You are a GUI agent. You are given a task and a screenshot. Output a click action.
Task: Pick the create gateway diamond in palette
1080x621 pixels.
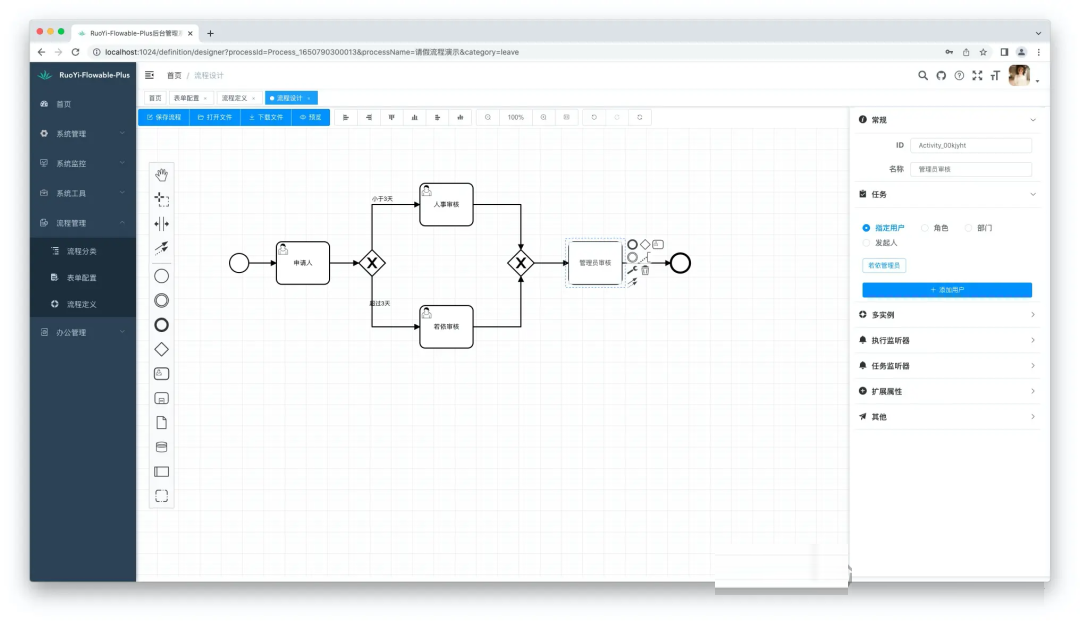pos(161,349)
